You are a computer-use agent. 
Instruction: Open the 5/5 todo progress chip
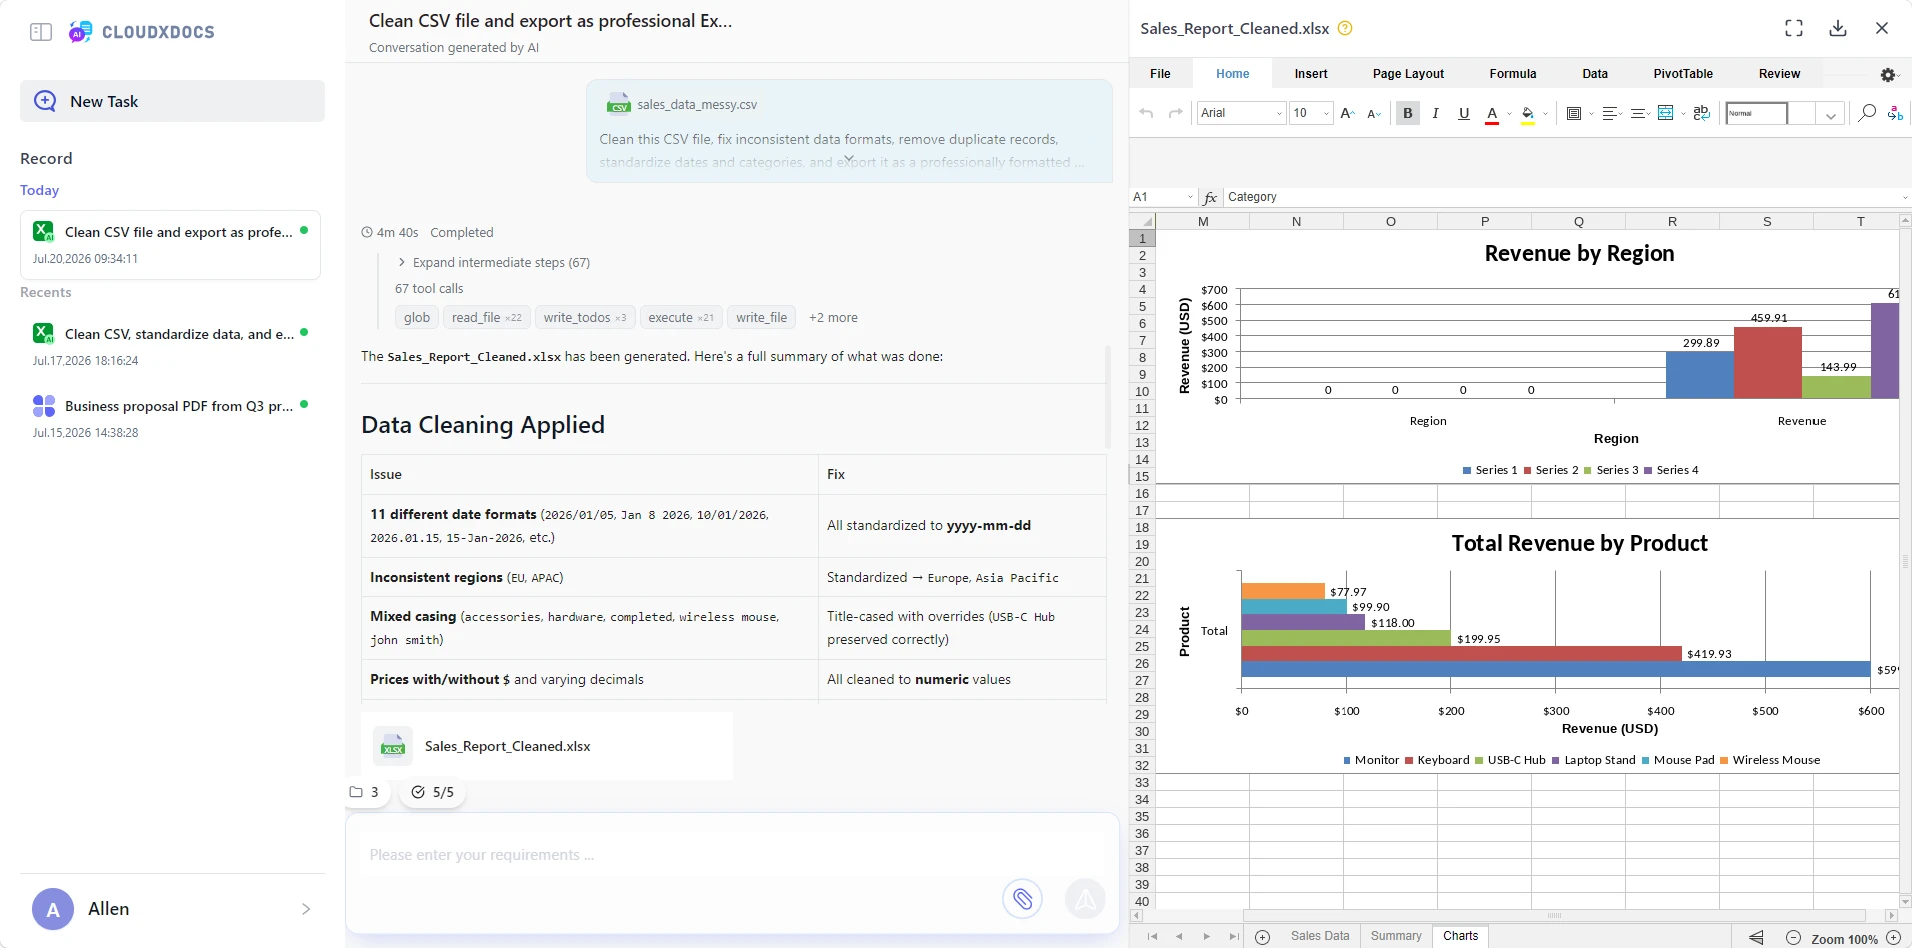432,792
